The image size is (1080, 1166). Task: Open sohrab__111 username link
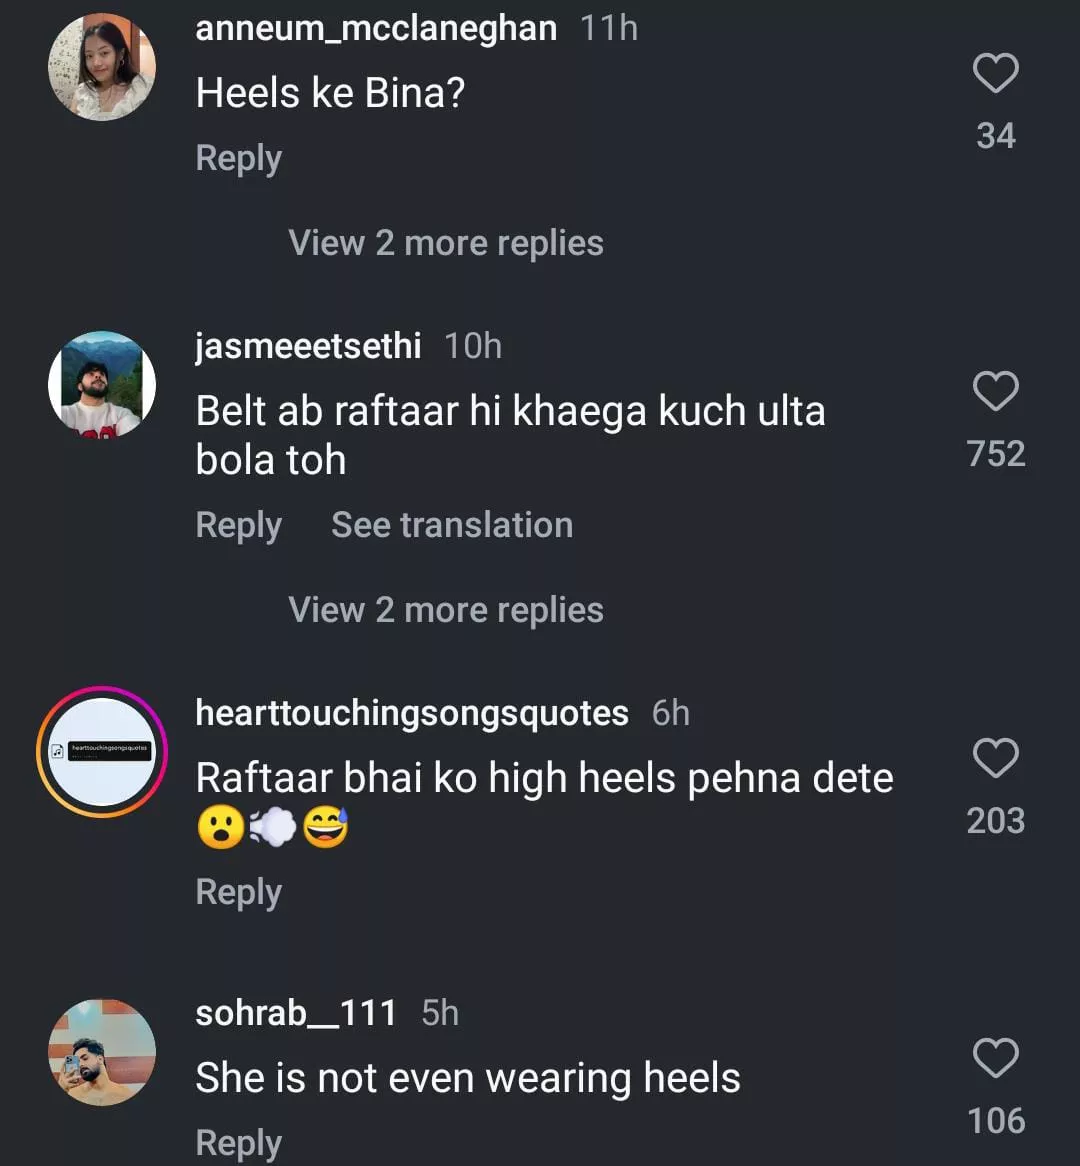pyautogui.click(x=296, y=1013)
